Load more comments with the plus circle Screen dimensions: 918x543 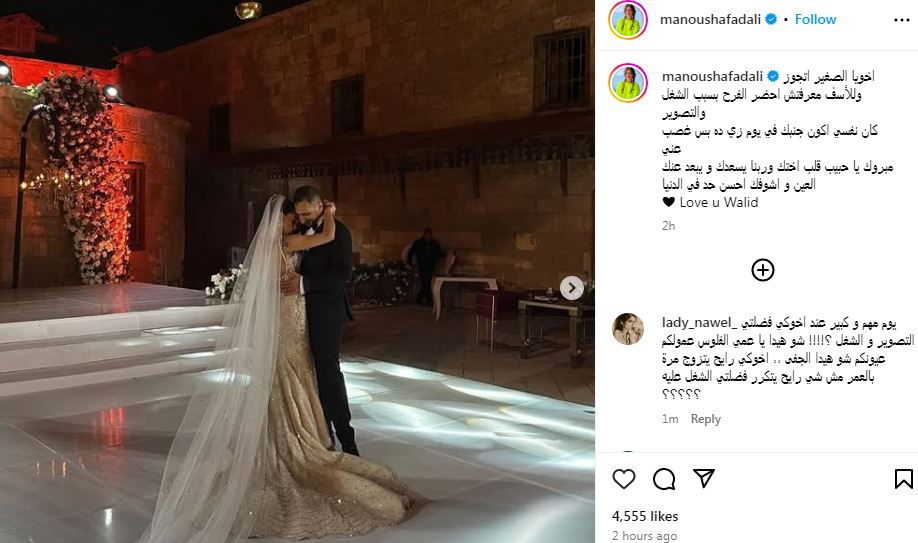[x=762, y=270]
